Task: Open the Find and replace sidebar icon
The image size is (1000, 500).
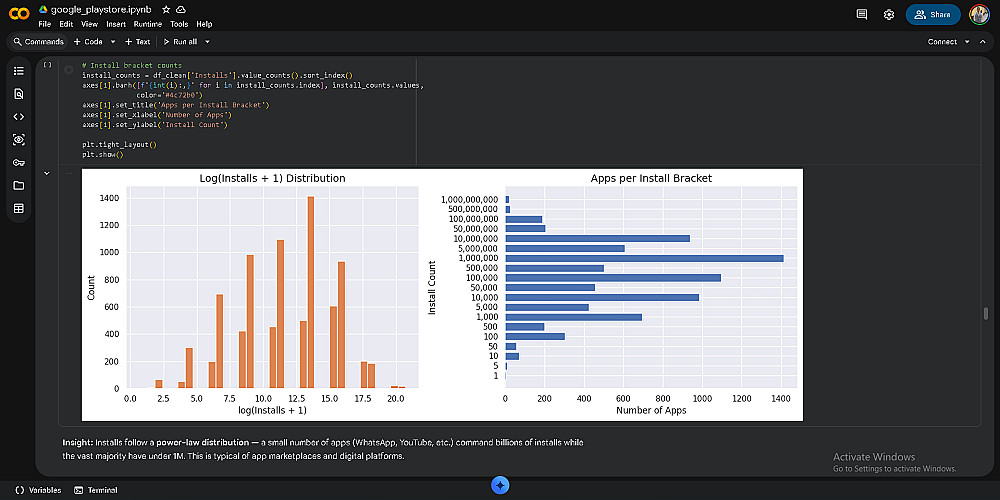Action: point(18,94)
